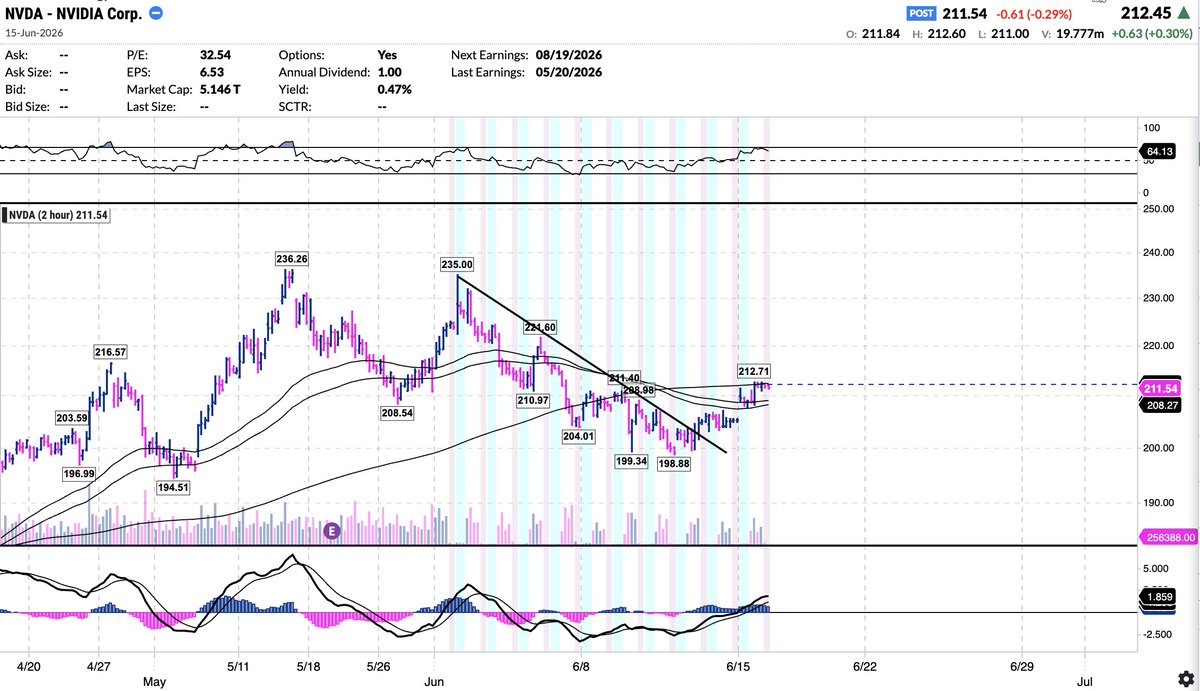Viewport: 1200px width, 691px height.
Task: Click the Annual Dividend value 1.00
Action: (390, 72)
